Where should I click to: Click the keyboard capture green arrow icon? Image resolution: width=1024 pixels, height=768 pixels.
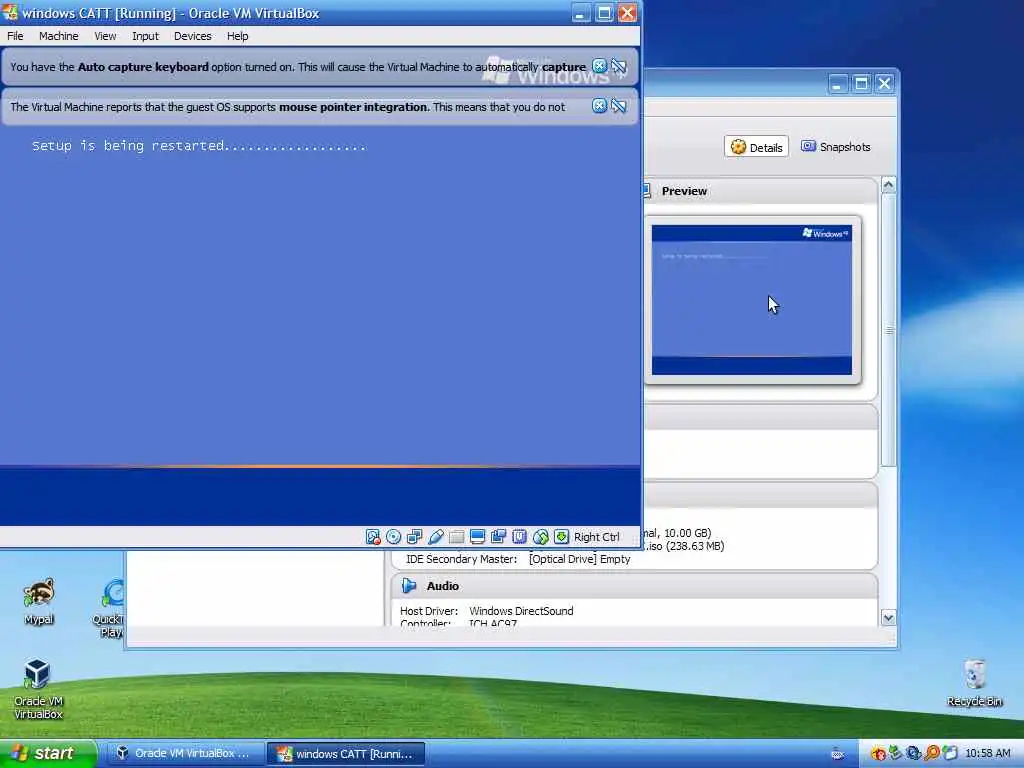click(x=561, y=537)
